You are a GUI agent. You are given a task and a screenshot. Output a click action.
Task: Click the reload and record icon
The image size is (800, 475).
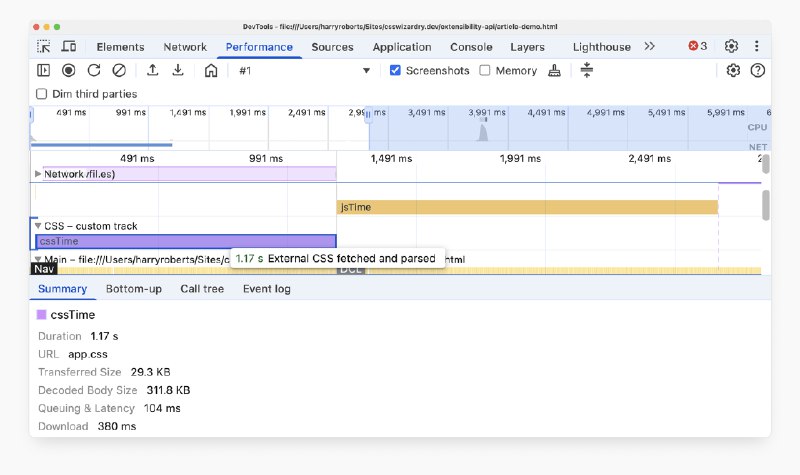click(94, 70)
